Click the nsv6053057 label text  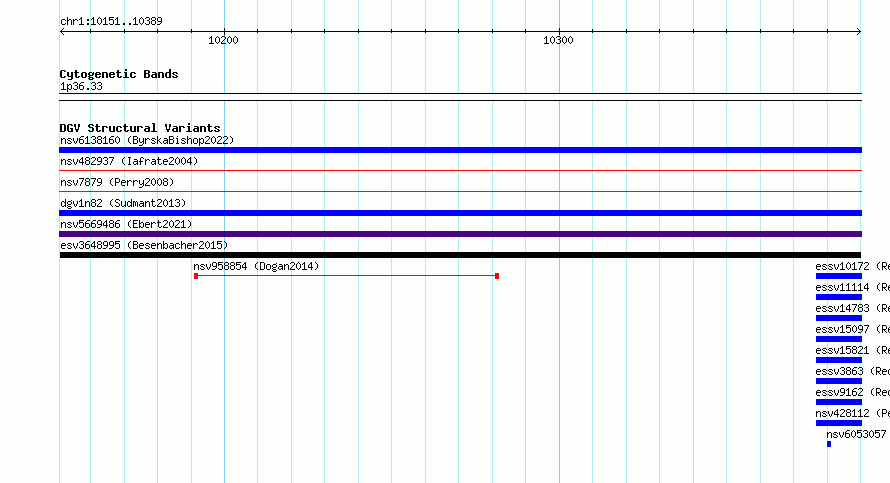(x=856, y=434)
